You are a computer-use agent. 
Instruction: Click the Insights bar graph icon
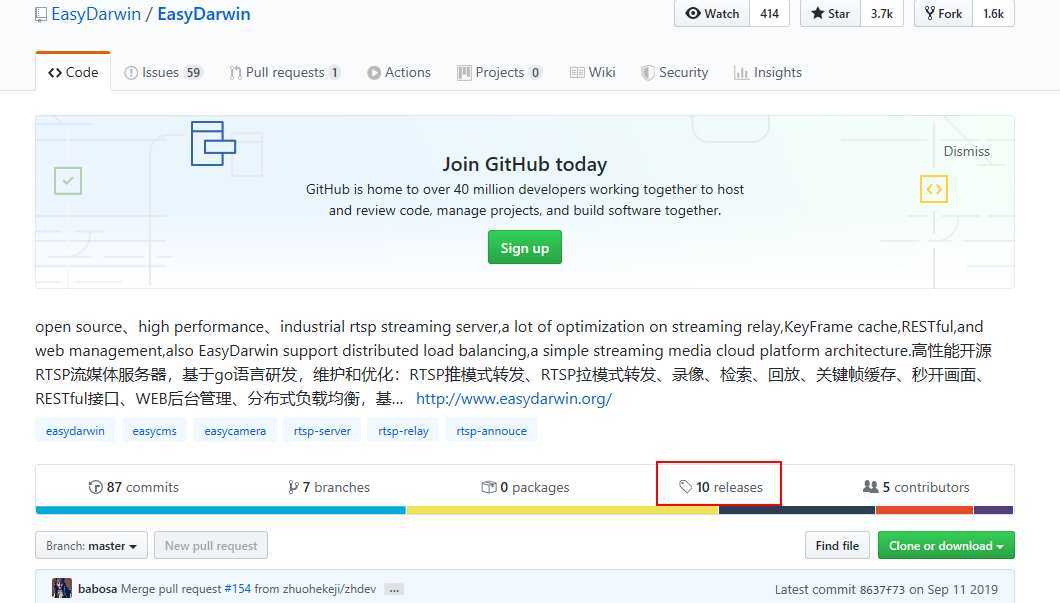coord(741,73)
